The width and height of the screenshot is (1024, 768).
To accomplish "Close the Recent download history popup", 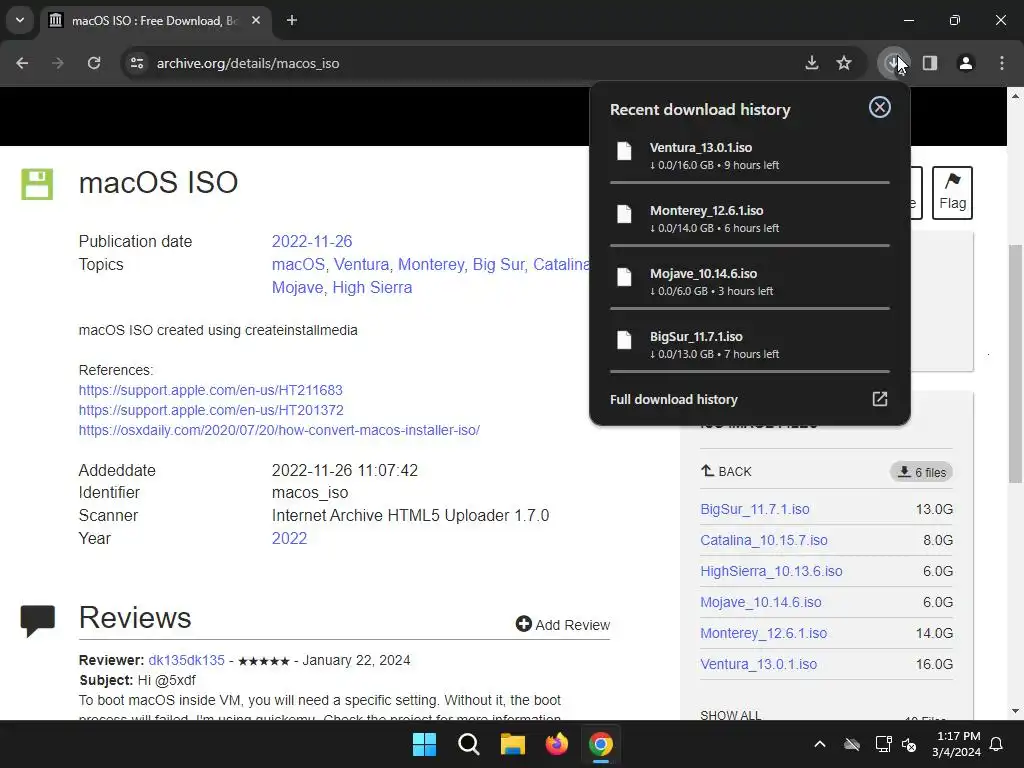I will (x=880, y=107).
